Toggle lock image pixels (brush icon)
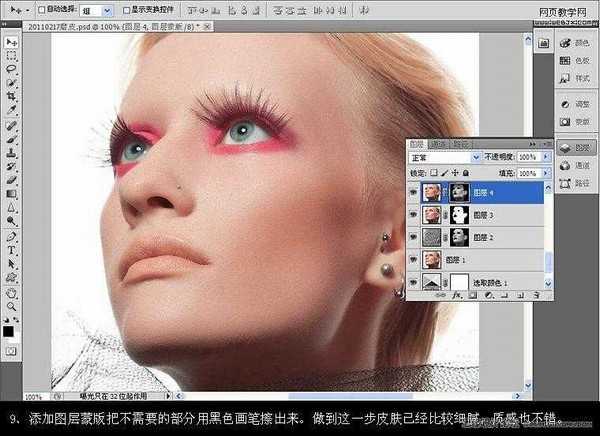Viewport: 600px width, 436px height. pyautogui.click(x=445, y=173)
